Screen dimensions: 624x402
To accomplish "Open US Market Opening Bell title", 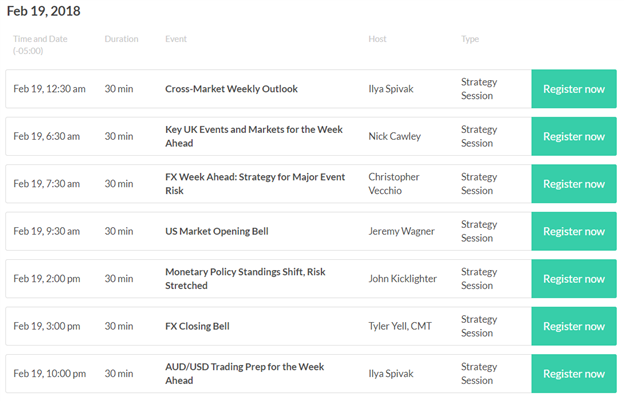I will pyautogui.click(x=217, y=231).
